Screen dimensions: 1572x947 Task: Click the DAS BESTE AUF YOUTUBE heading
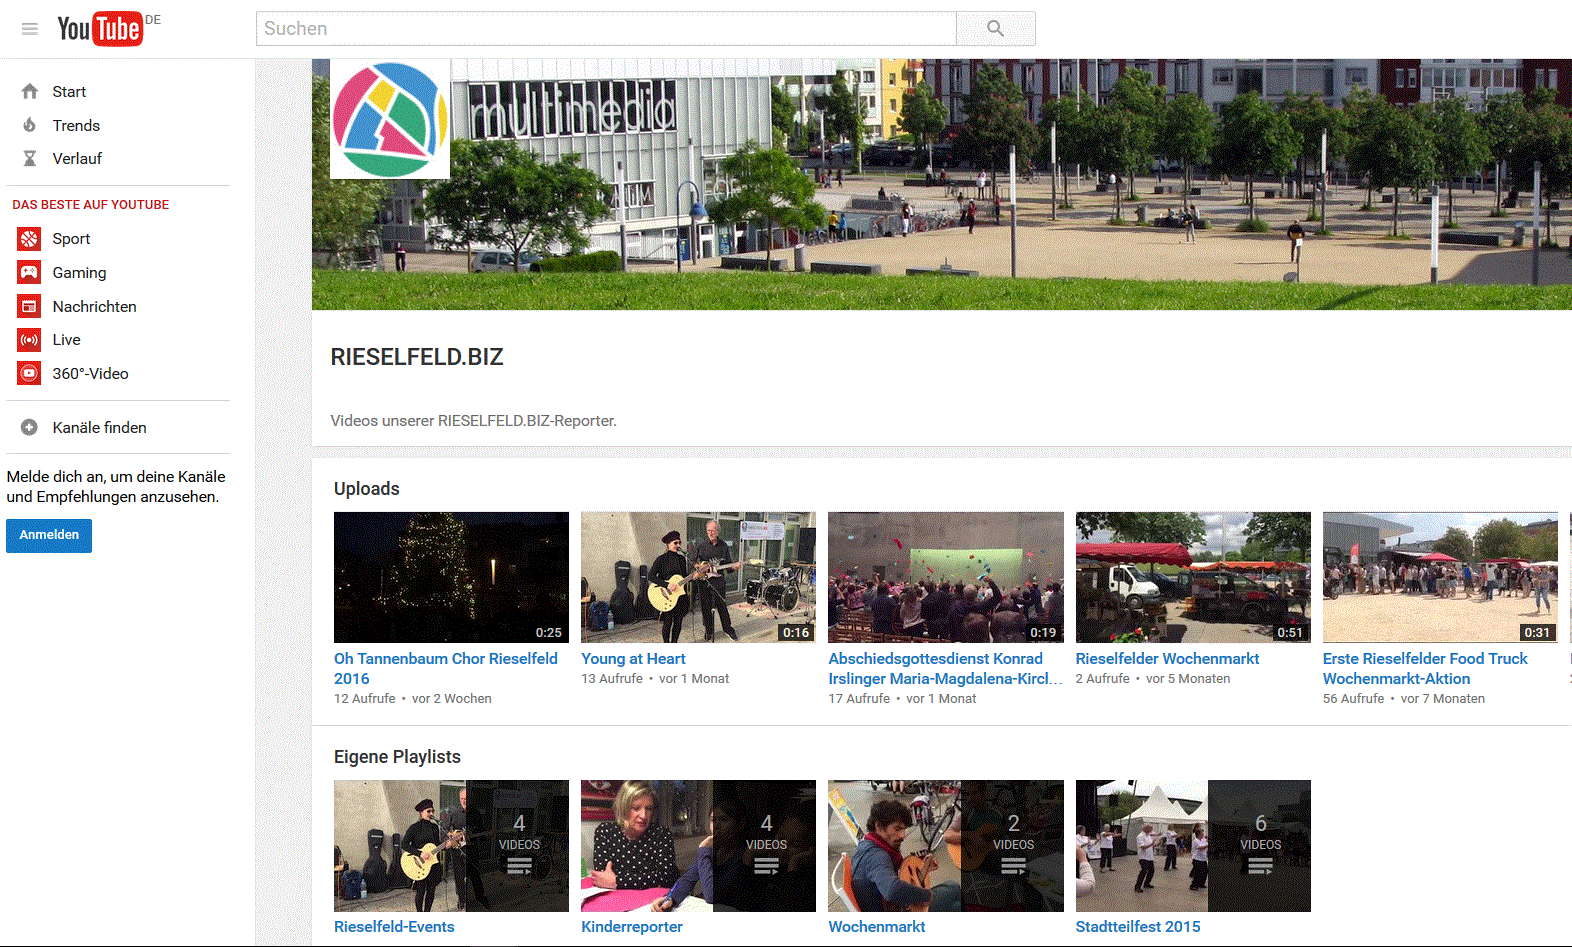click(x=91, y=204)
